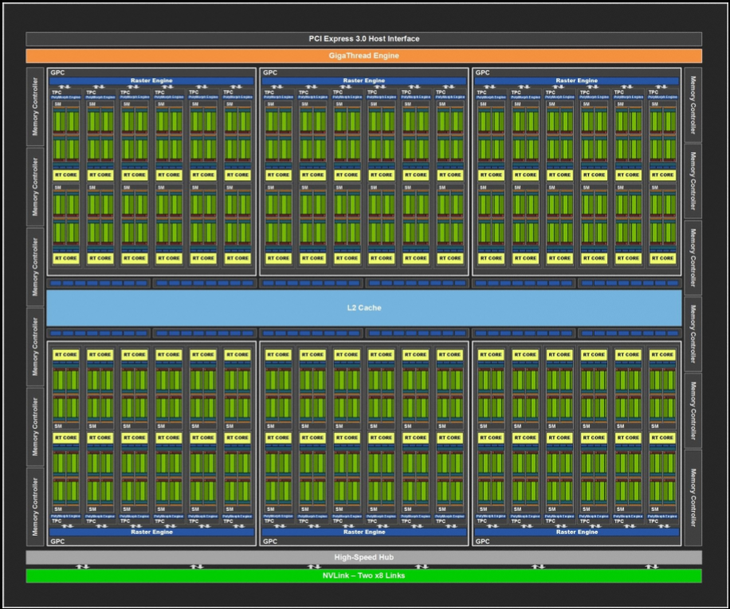730x609 pixels.
Task: Click Raster Engine in the top-left GPC
Action: click(152, 80)
